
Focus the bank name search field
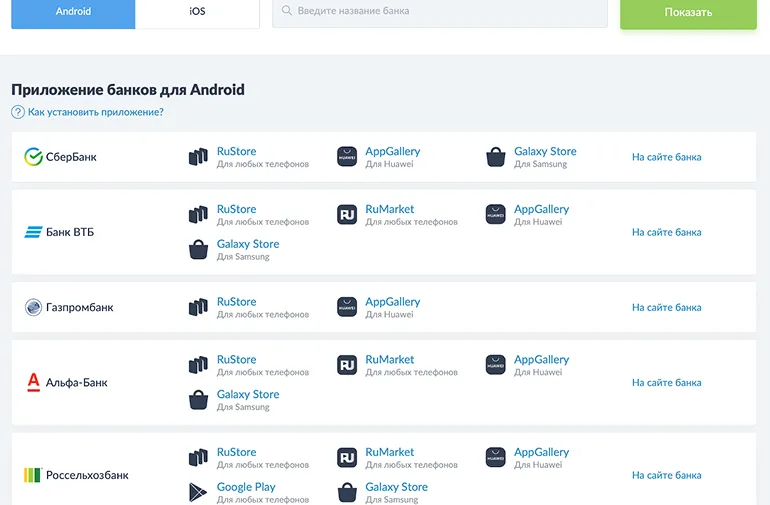tap(440, 12)
